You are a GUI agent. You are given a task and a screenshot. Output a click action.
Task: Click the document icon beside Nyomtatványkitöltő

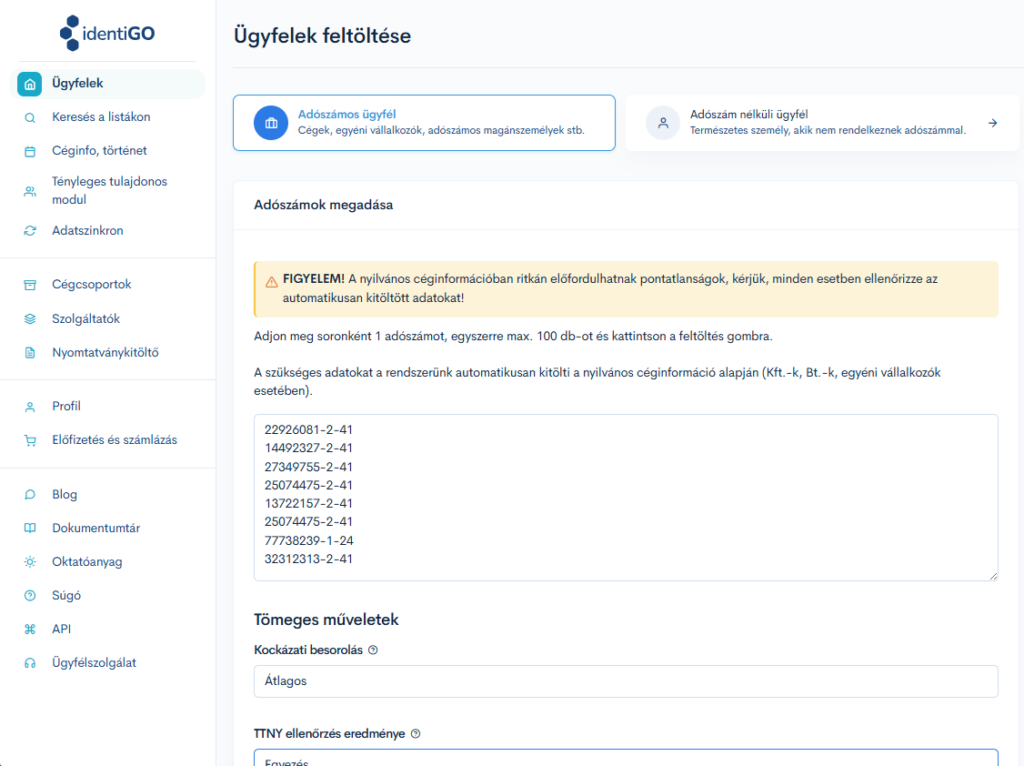pyautogui.click(x=30, y=353)
